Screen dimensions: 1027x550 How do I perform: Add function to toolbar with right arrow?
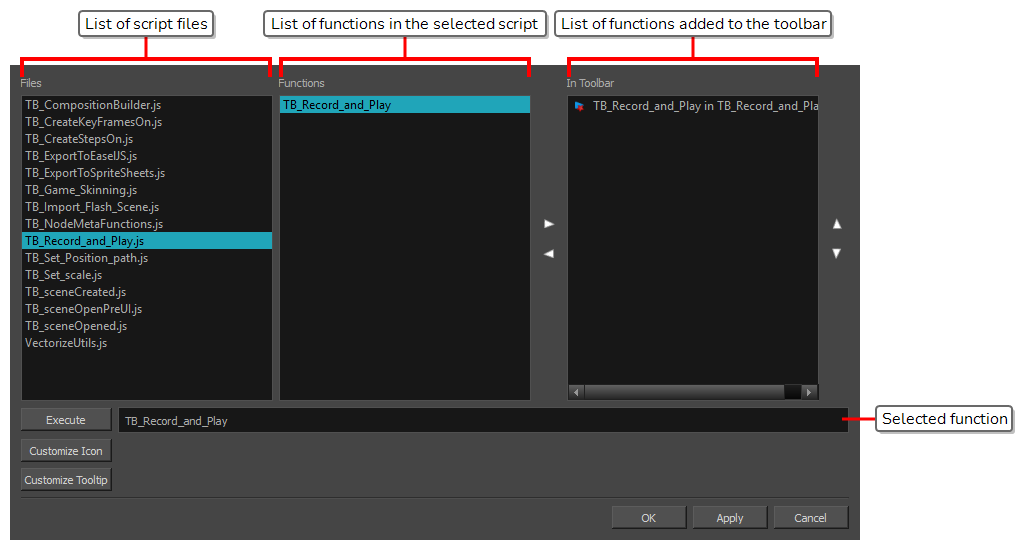[x=549, y=224]
